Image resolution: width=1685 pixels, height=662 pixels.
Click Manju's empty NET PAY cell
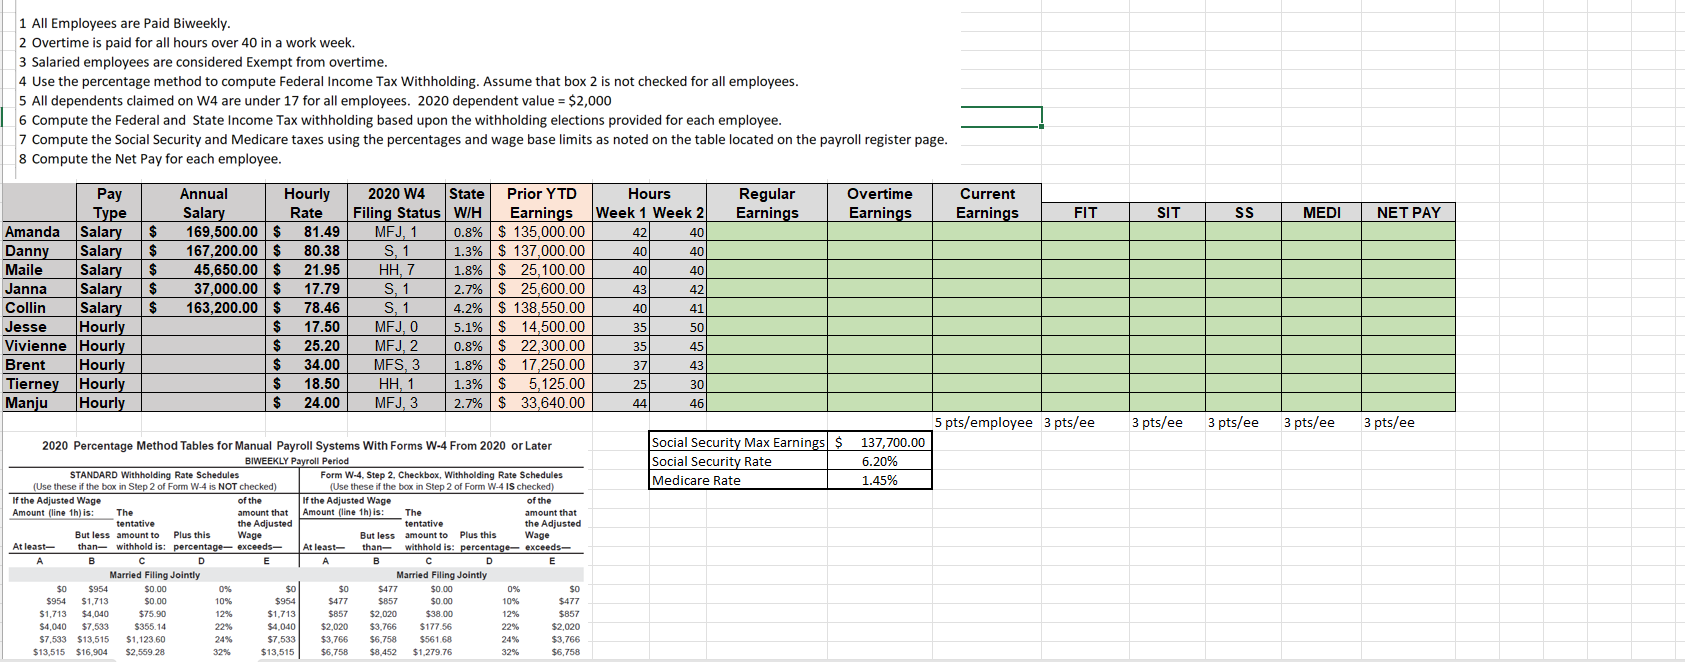point(1408,403)
